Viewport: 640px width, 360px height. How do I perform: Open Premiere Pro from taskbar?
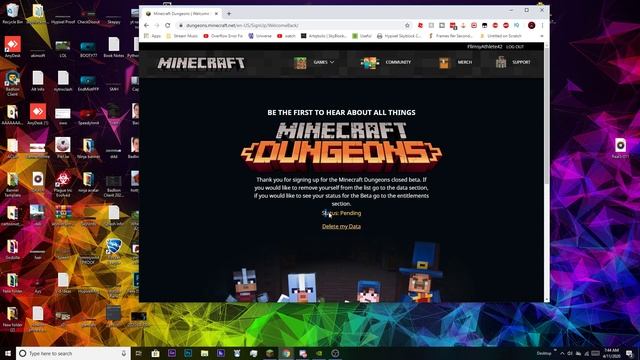(172, 353)
